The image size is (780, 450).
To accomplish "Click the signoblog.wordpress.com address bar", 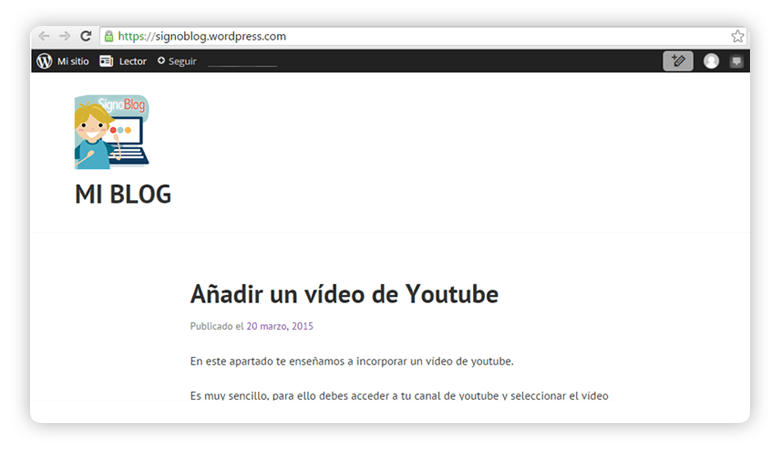I will [416, 36].
